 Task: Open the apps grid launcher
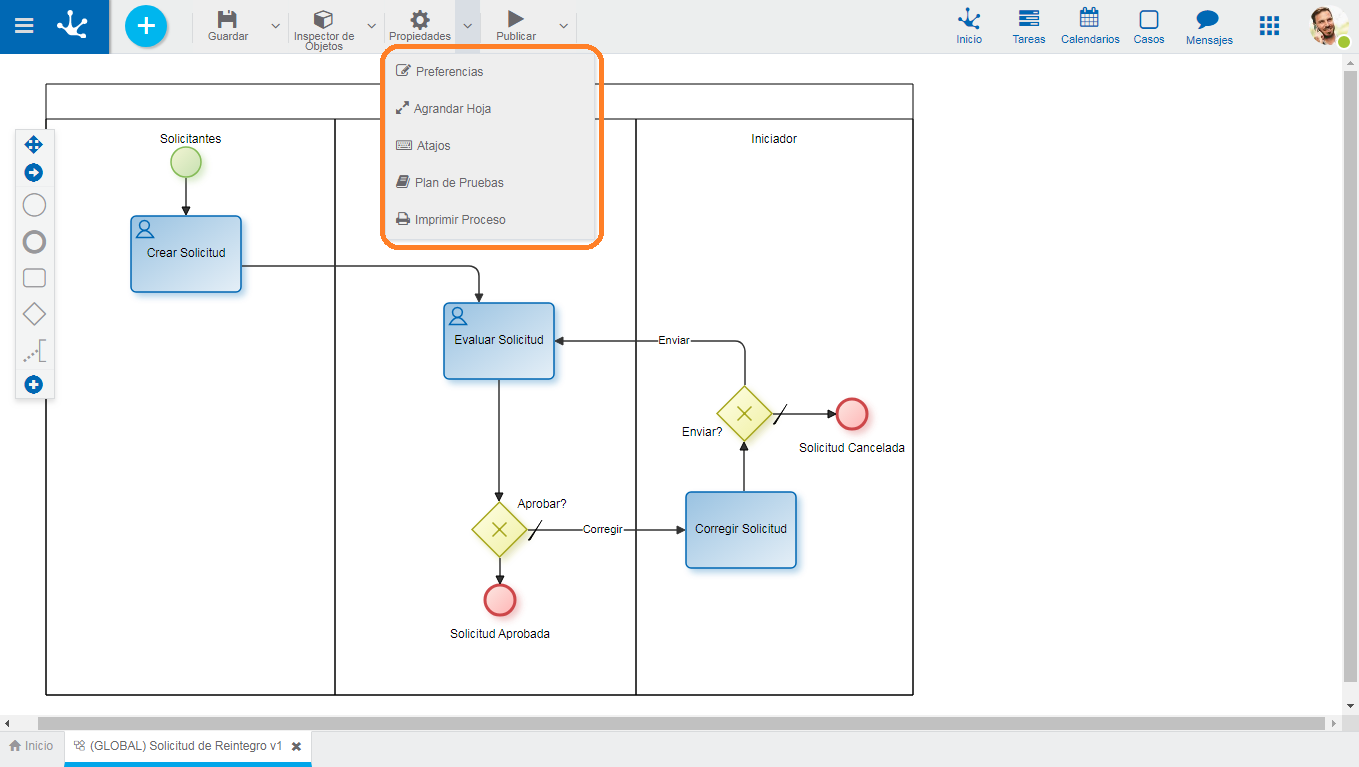[x=1269, y=26]
